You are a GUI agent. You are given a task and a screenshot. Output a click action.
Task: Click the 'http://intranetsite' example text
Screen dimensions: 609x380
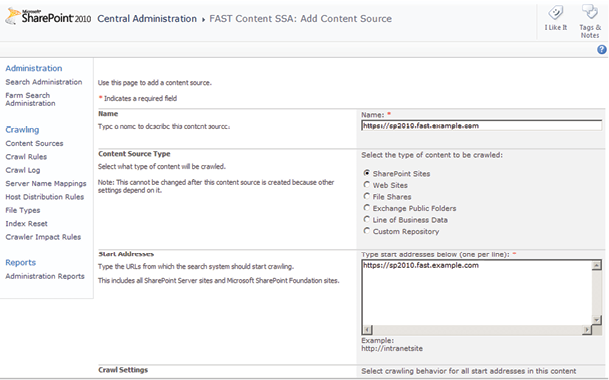point(392,349)
